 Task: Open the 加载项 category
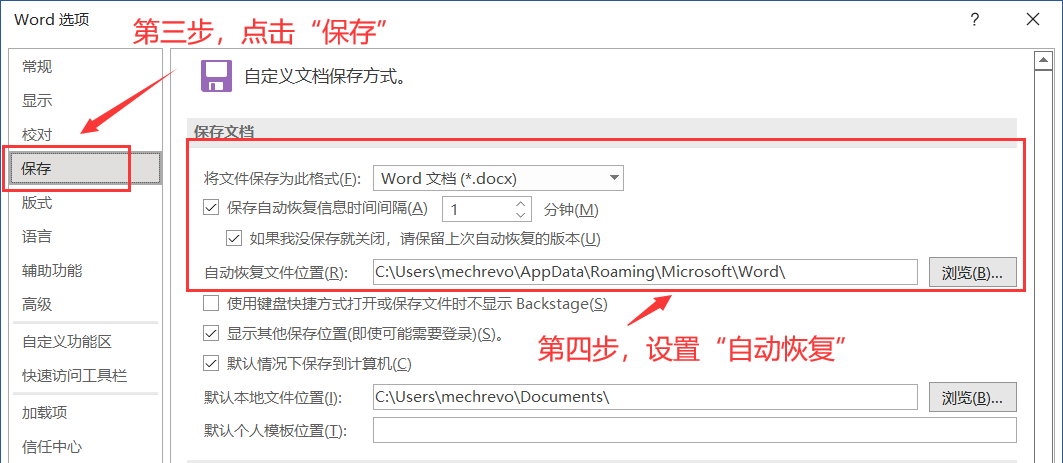[x=44, y=413]
